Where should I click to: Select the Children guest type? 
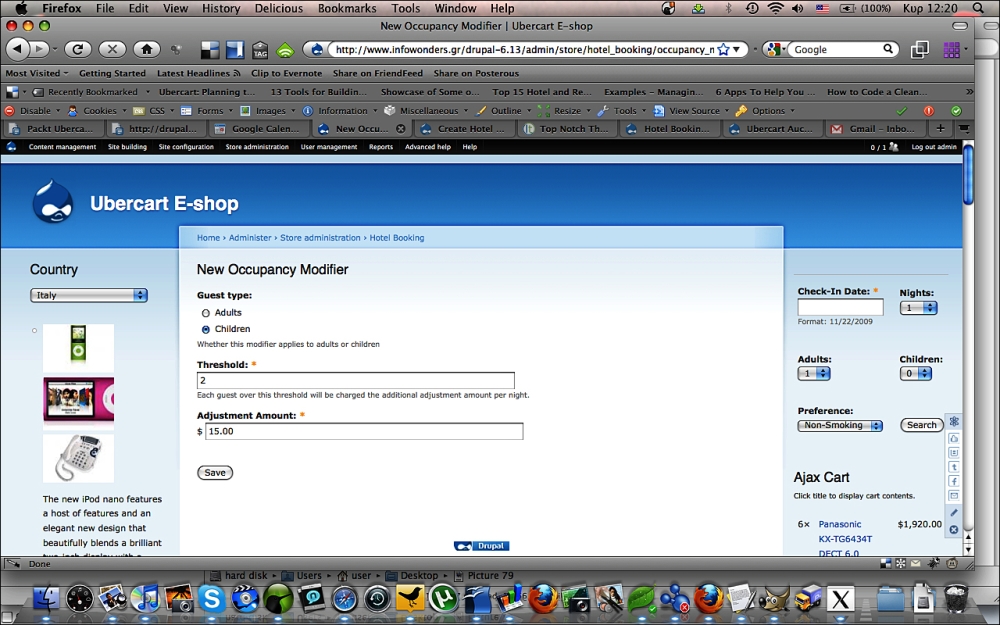click(x=206, y=329)
